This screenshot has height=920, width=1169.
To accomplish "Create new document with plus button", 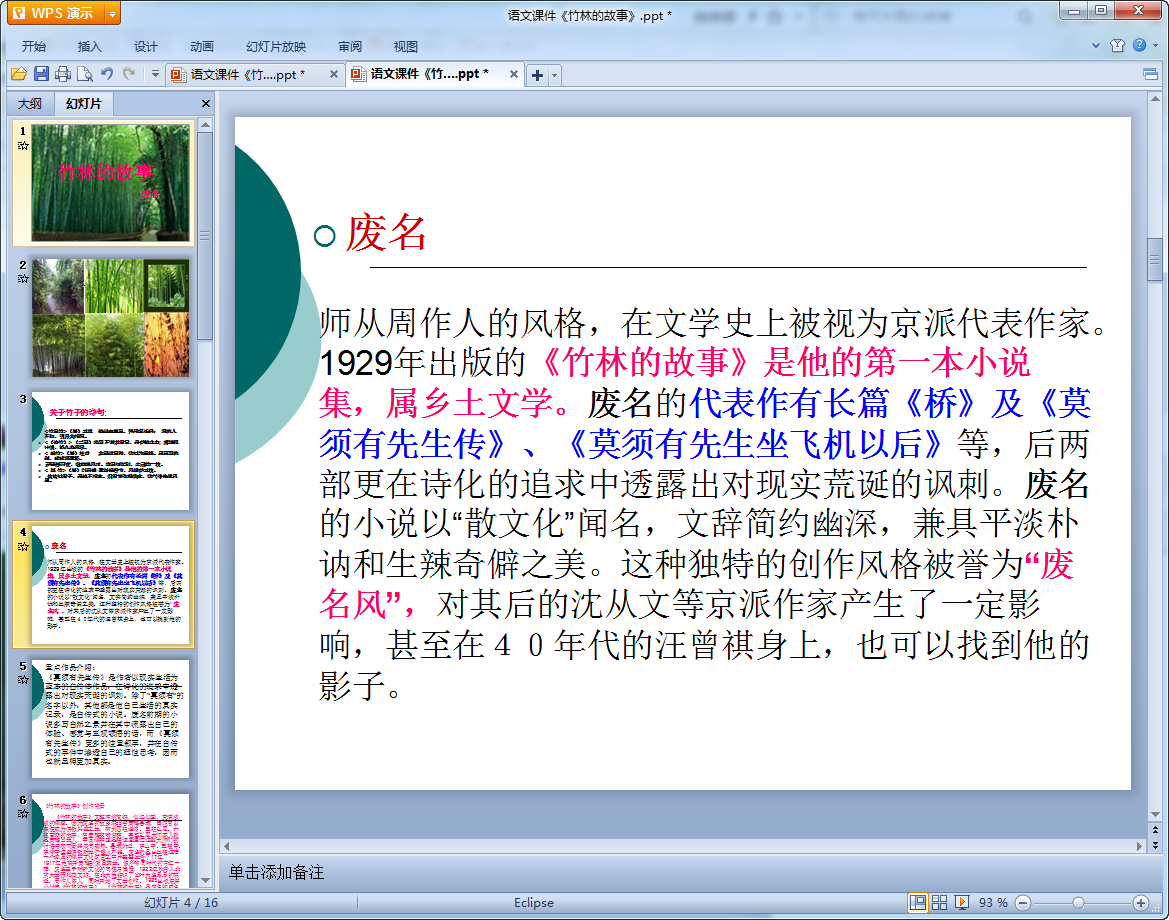I will click(x=538, y=75).
